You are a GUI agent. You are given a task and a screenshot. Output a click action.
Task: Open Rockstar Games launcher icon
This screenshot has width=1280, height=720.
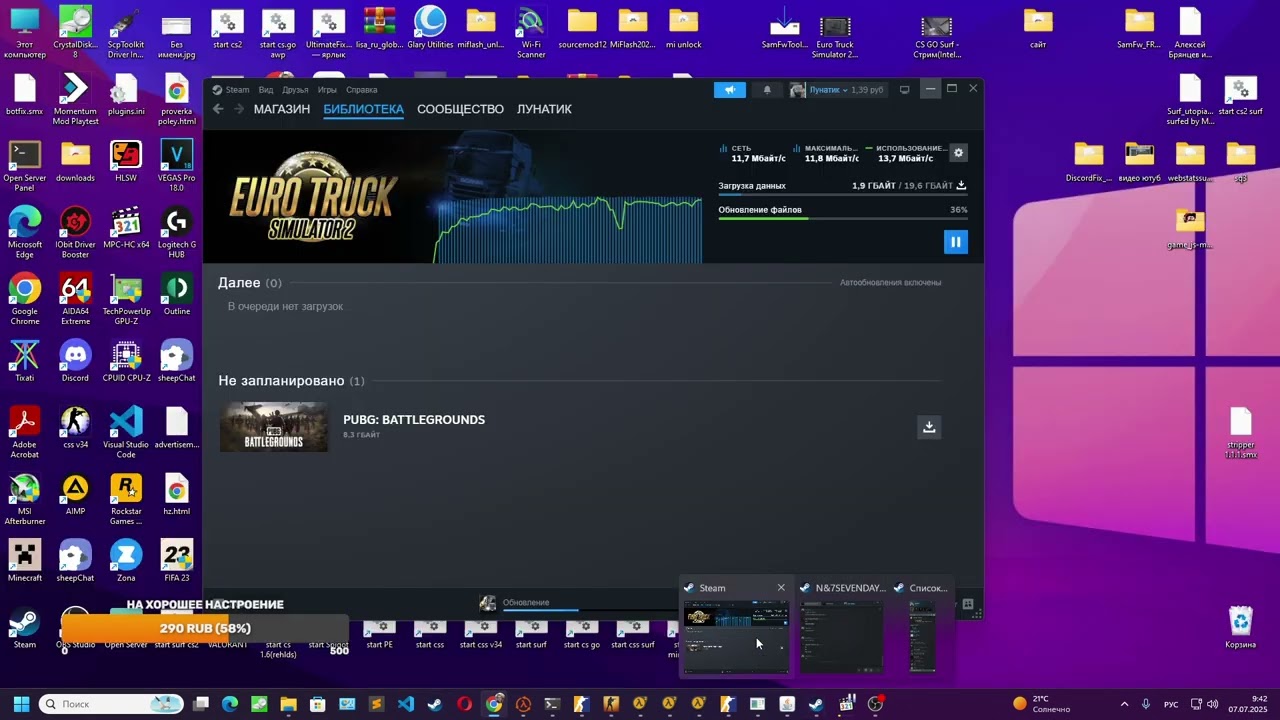coord(126,499)
